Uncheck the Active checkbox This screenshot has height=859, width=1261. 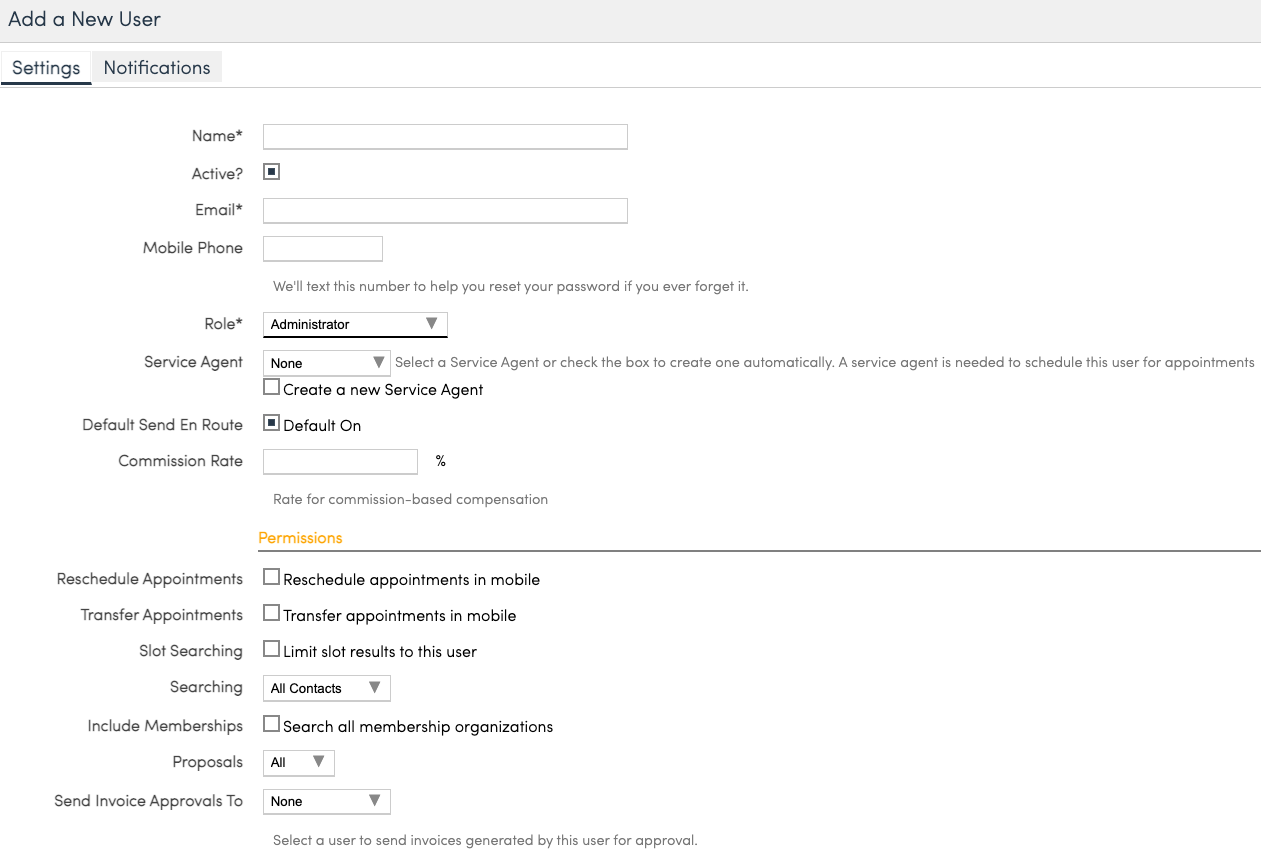point(271,172)
